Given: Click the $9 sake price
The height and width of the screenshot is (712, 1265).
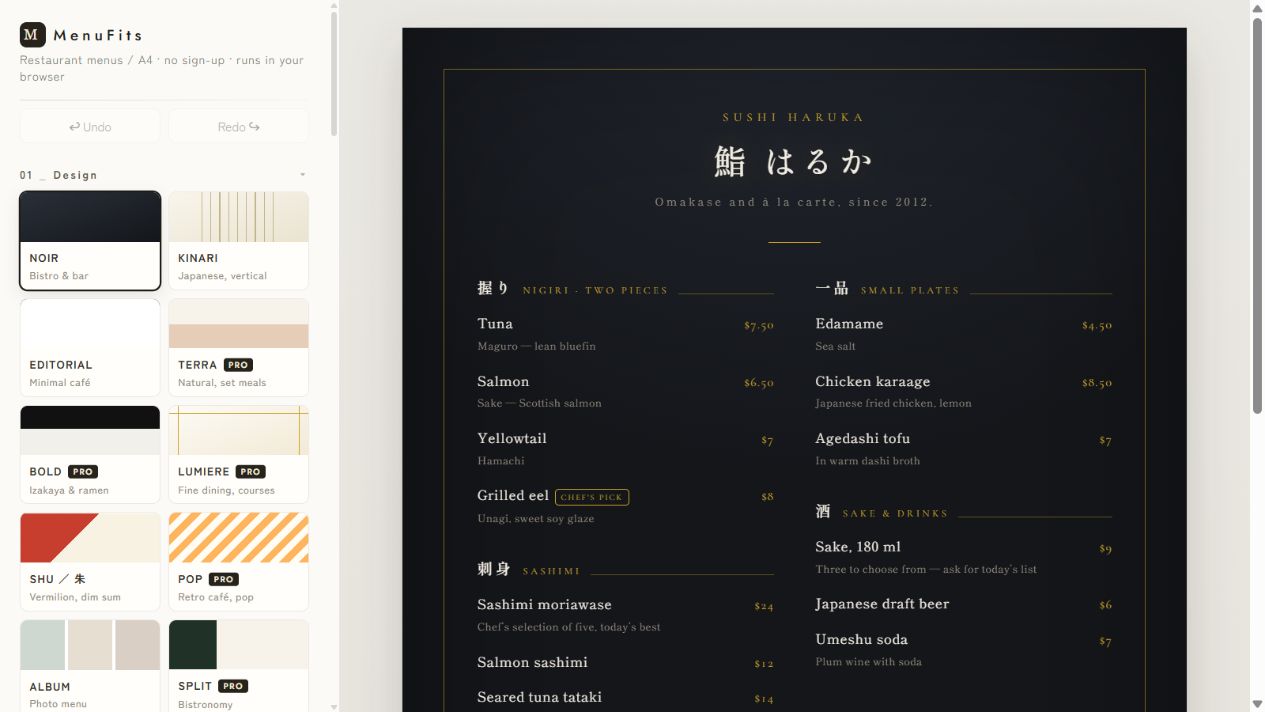Looking at the screenshot, I should (1105, 549).
